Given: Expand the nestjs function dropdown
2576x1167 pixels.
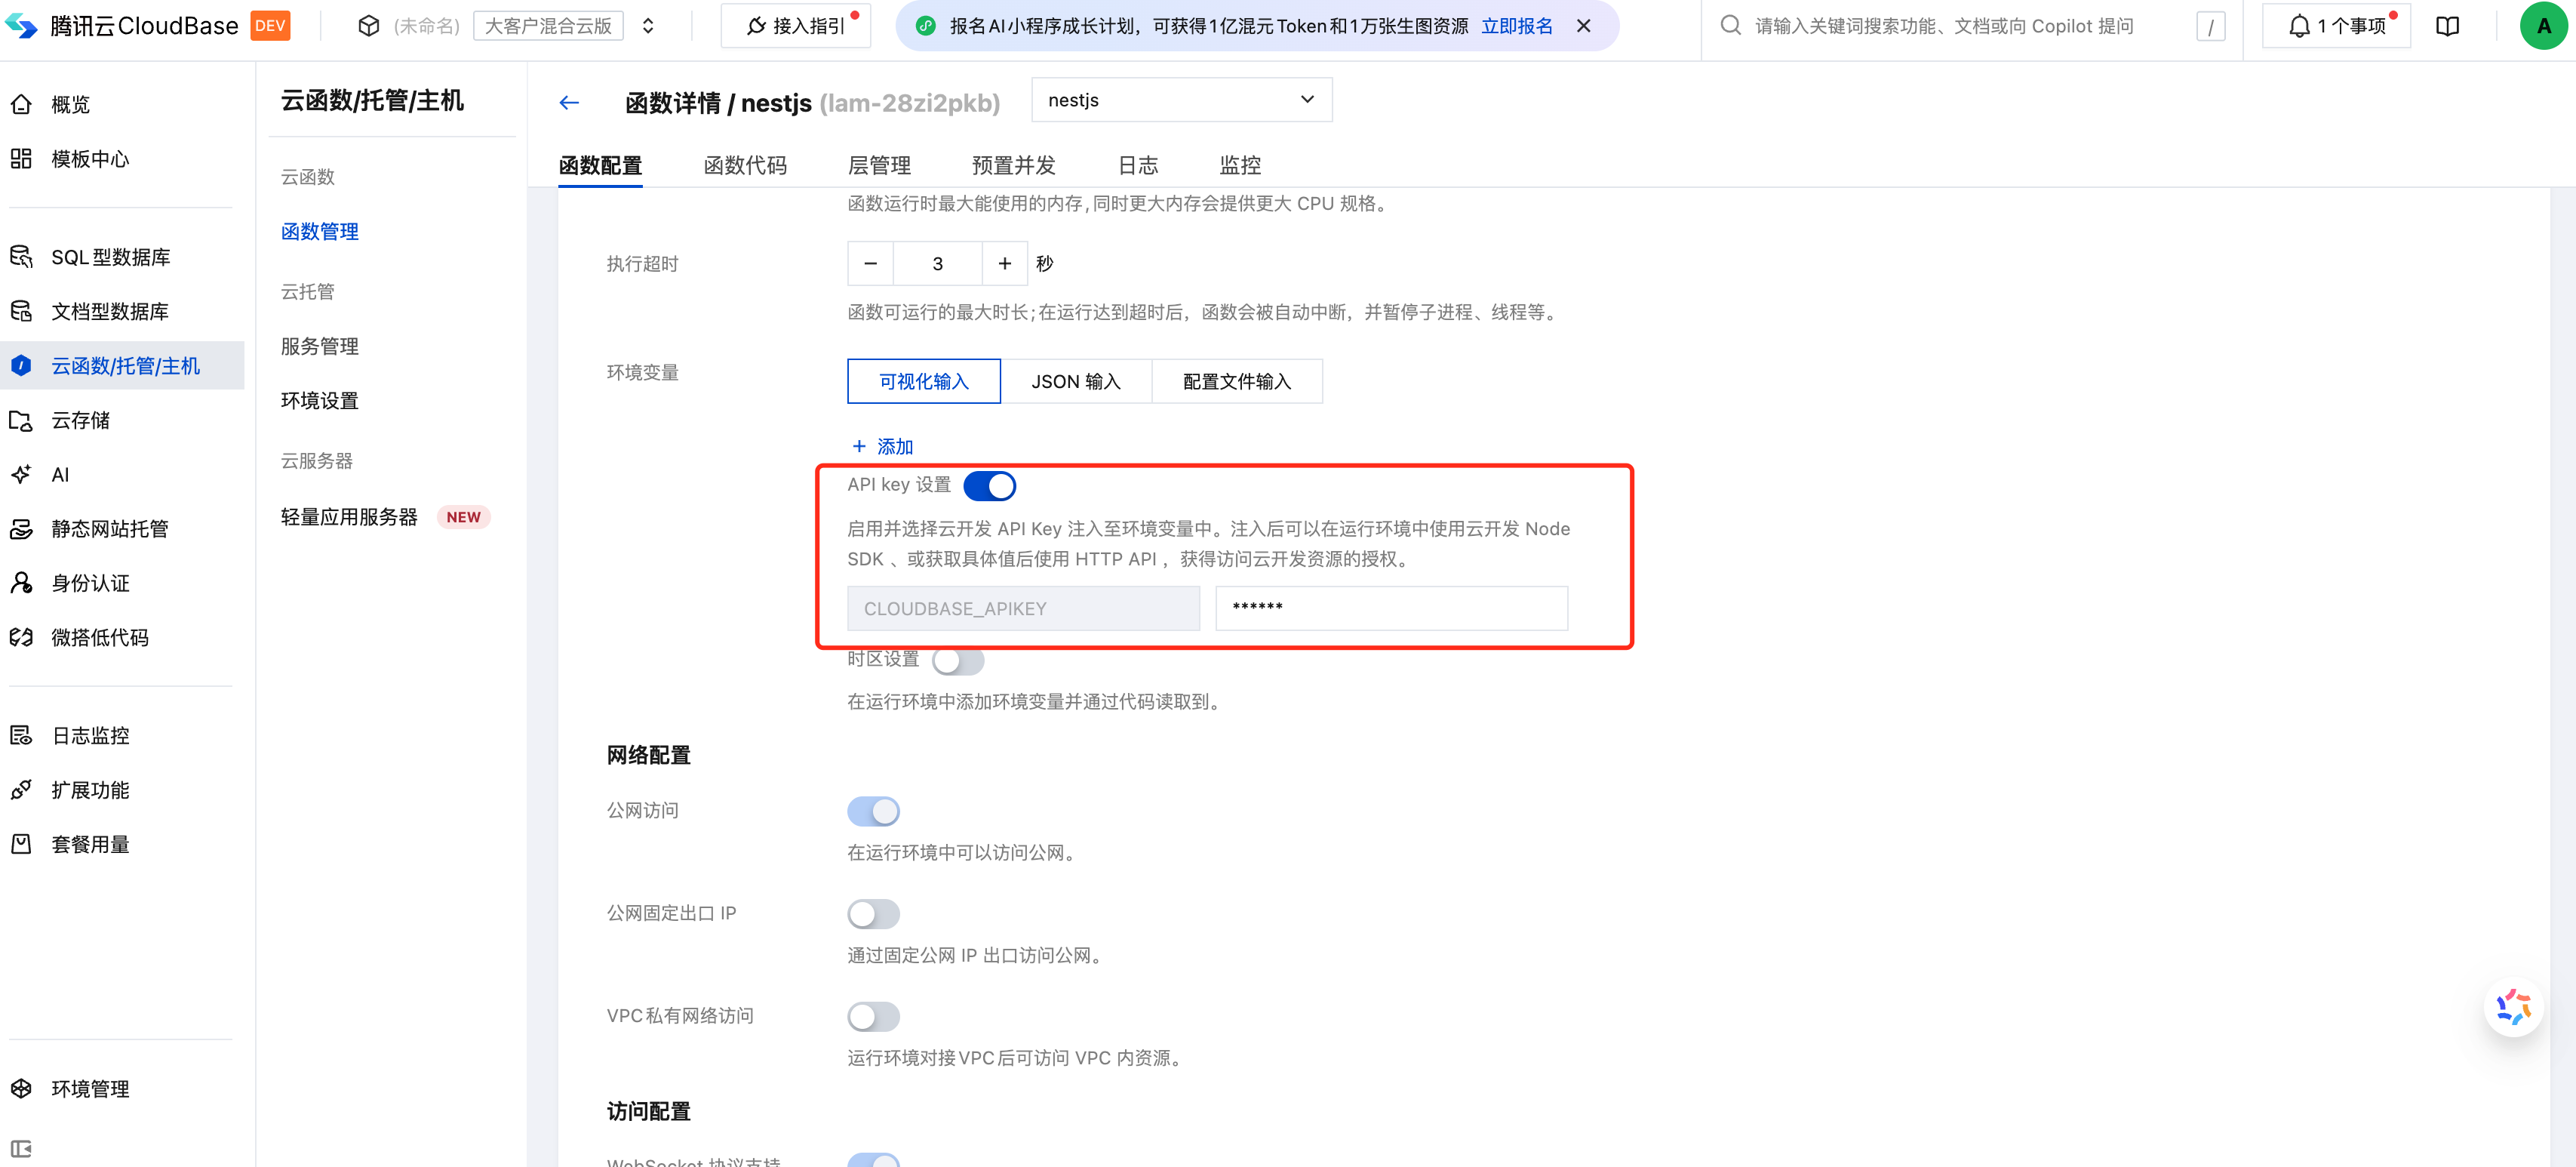Looking at the screenshot, I should click(x=1181, y=100).
